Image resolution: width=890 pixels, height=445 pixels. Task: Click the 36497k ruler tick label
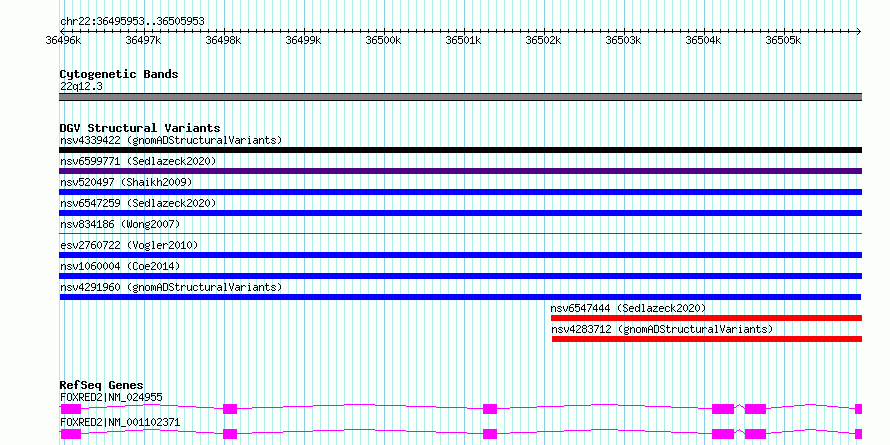coord(144,40)
